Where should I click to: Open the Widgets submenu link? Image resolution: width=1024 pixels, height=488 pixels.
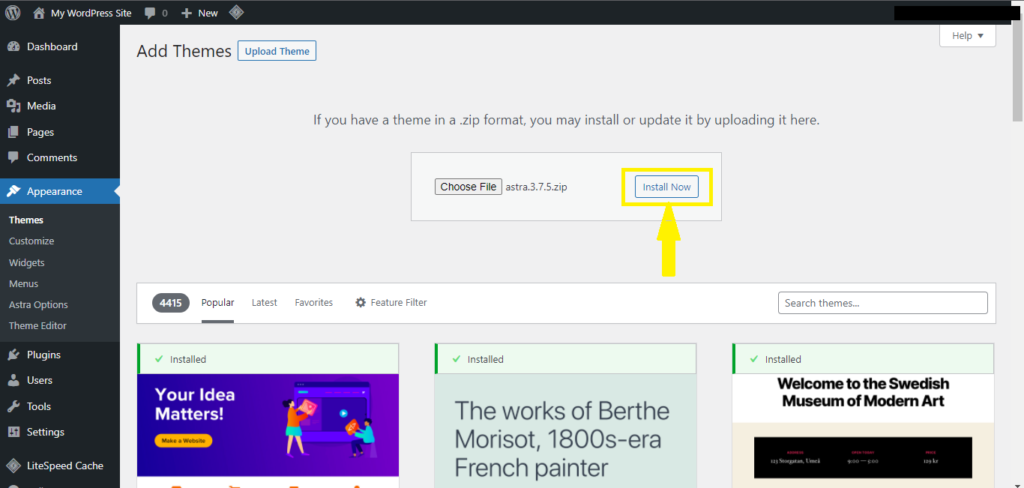click(x=27, y=263)
